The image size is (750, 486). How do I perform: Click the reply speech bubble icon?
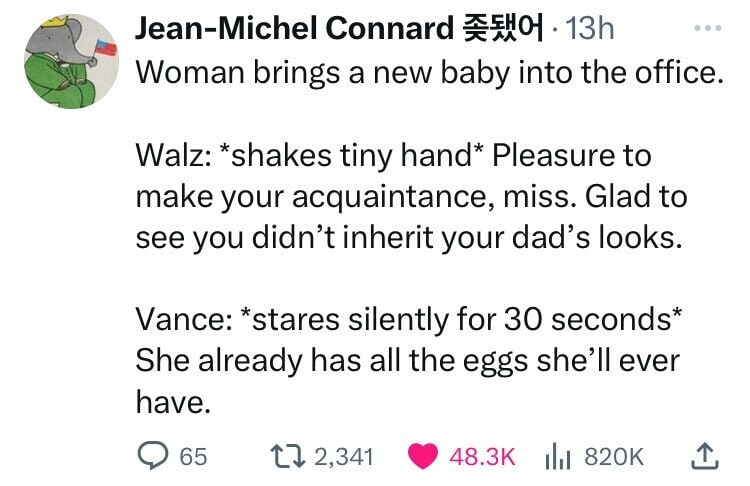(x=153, y=455)
